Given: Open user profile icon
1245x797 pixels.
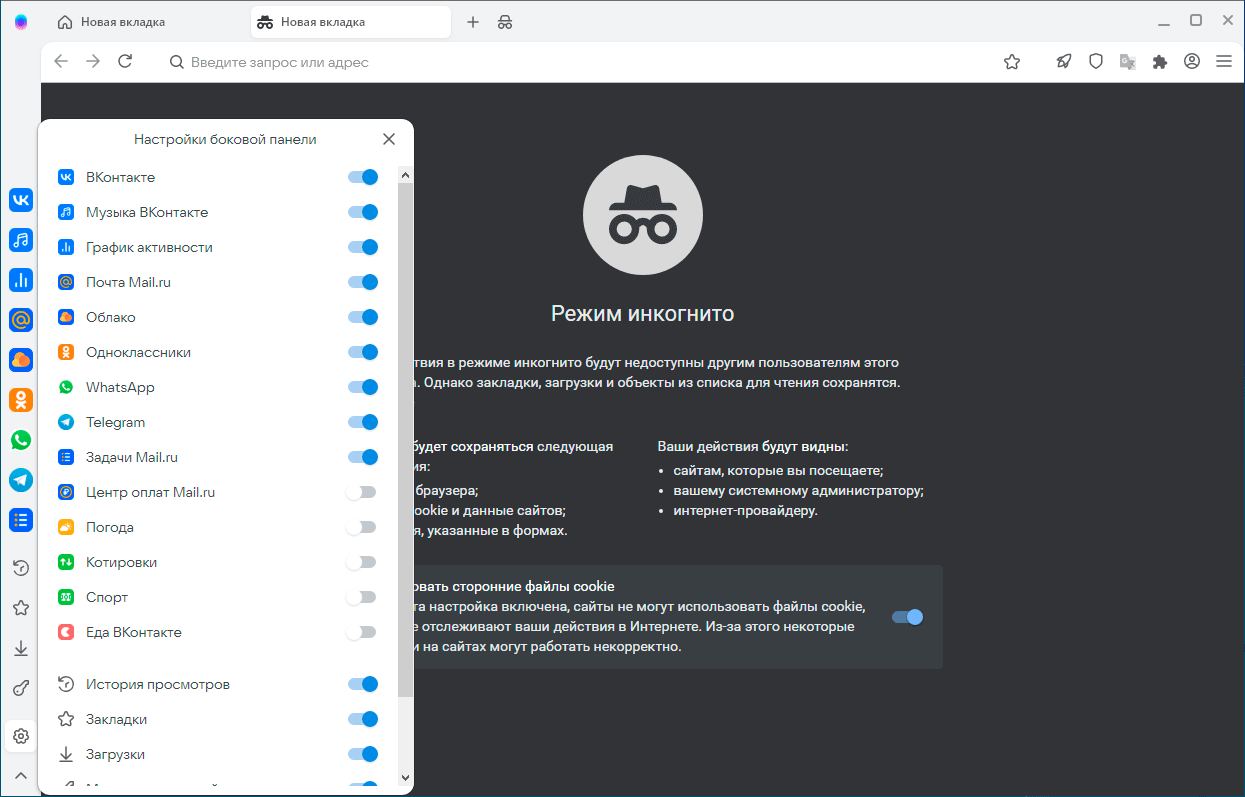Looking at the screenshot, I should pos(1192,62).
